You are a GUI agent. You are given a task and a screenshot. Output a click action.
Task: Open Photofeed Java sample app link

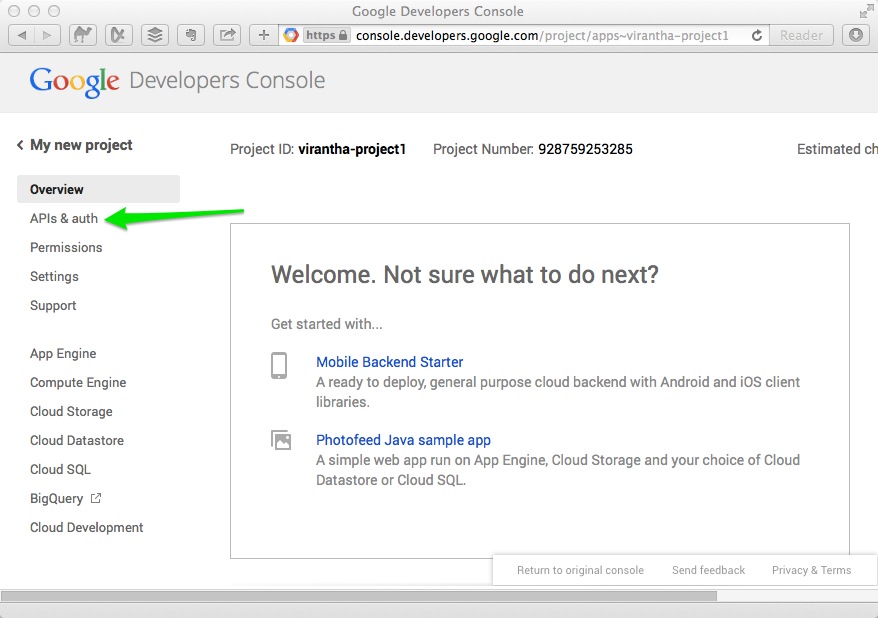tap(403, 440)
